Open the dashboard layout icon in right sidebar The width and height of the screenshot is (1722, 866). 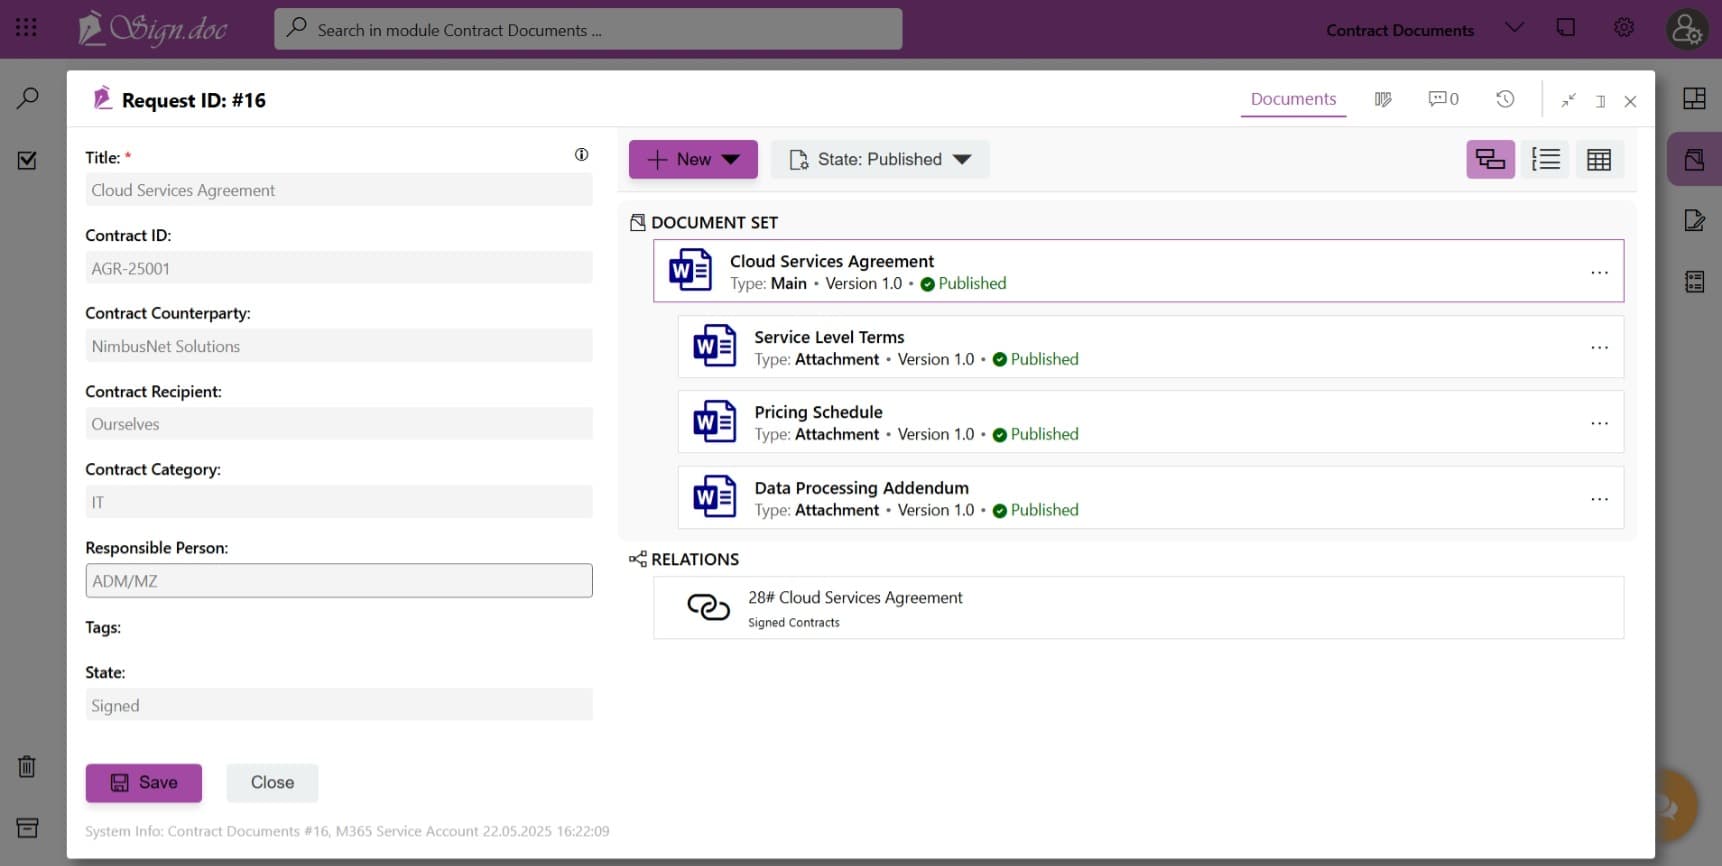[x=1694, y=98]
